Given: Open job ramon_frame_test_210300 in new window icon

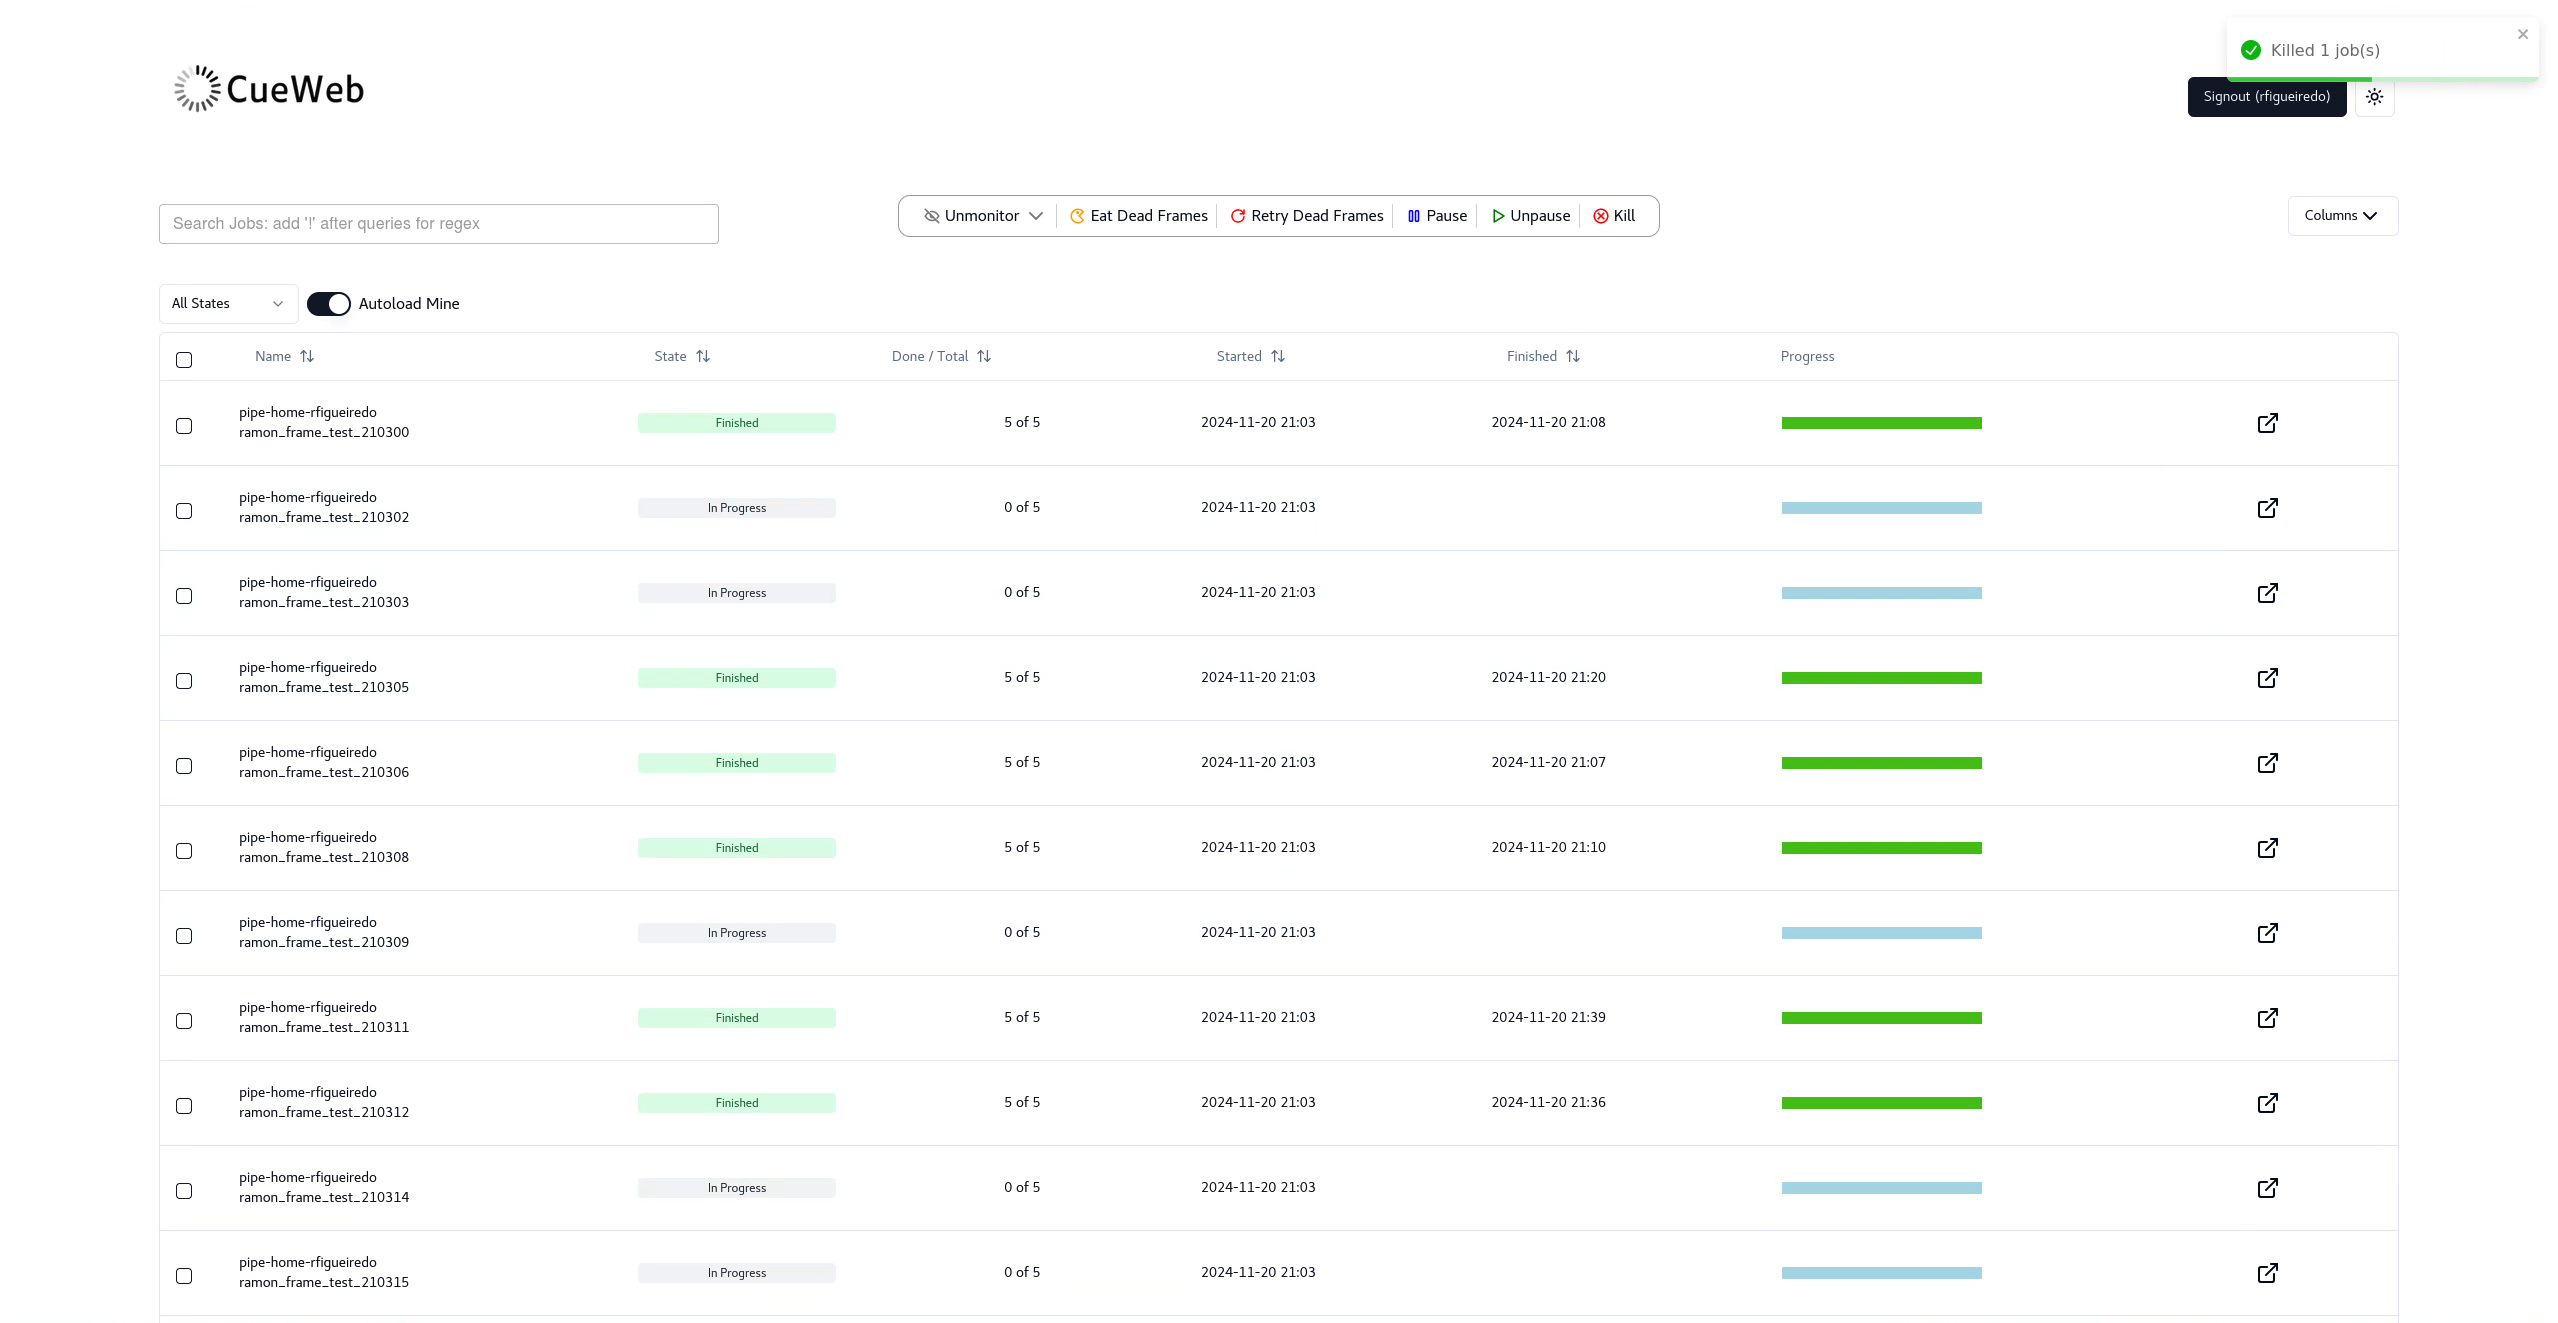Looking at the screenshot, I should 2267,423.
